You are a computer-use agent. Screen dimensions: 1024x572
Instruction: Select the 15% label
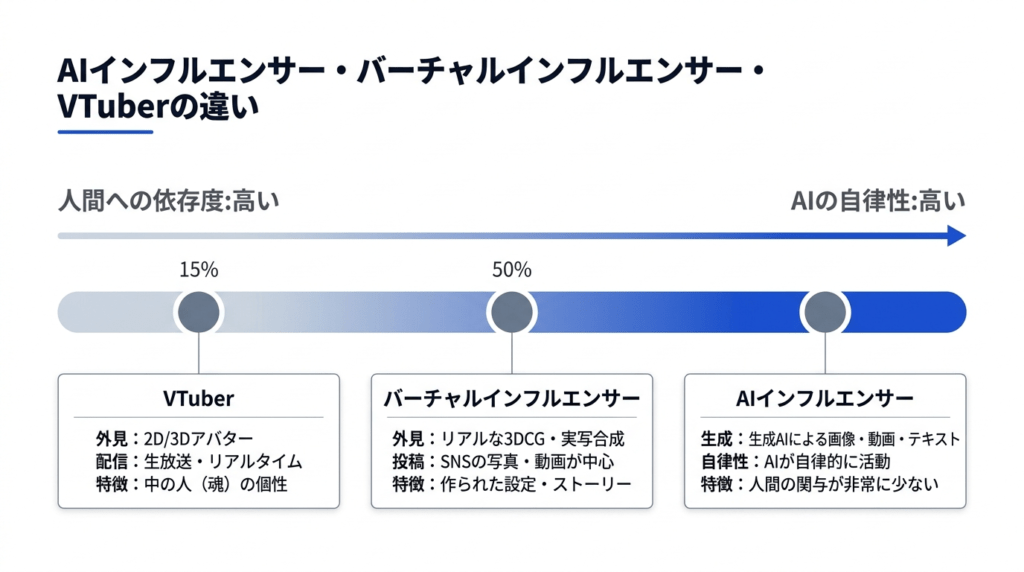198,269
